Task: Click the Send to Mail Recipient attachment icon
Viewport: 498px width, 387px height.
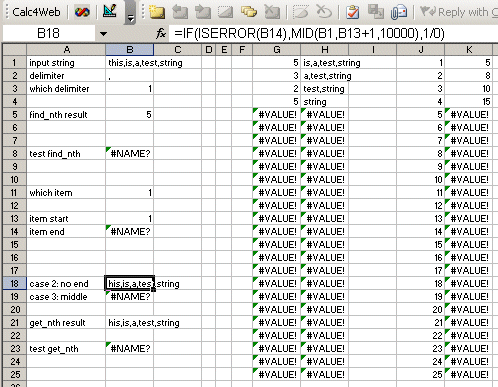Action: (x=399, y=12)
